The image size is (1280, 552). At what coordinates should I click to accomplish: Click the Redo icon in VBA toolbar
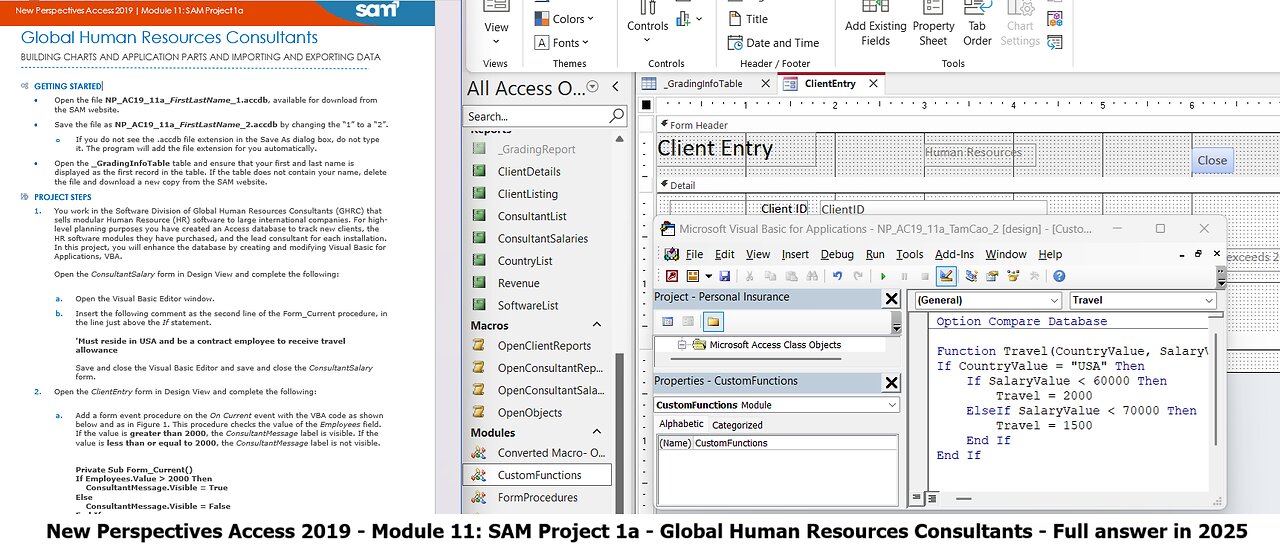point(858,276)
